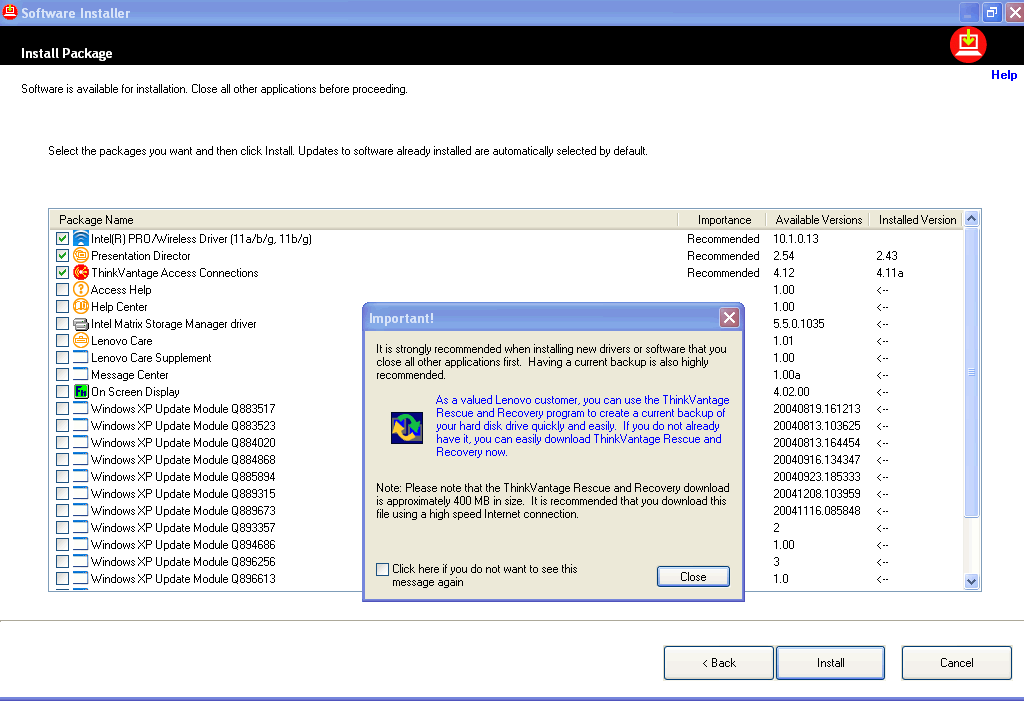
Task: Click the Update Module Q896256 icon
Action: 80,561
